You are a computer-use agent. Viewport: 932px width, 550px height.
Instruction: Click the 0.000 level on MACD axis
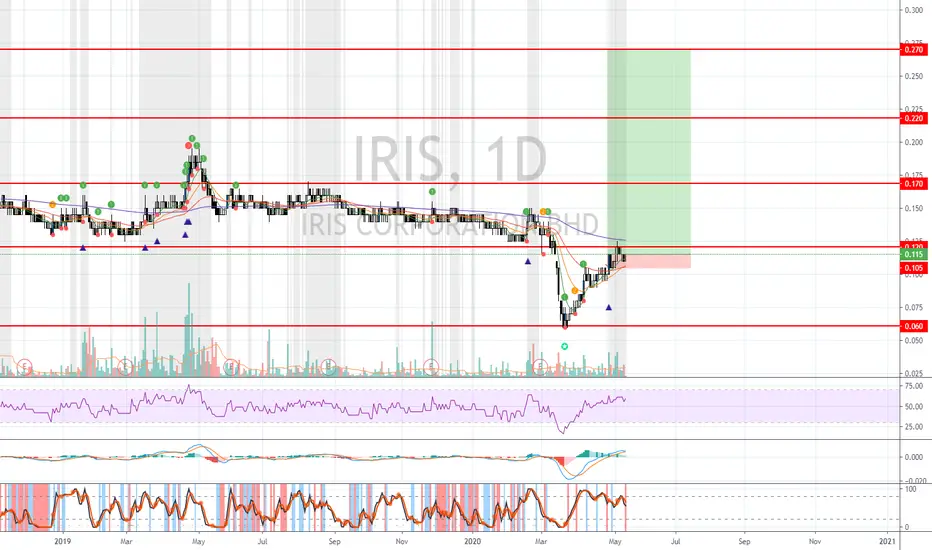tap(914, 457)
